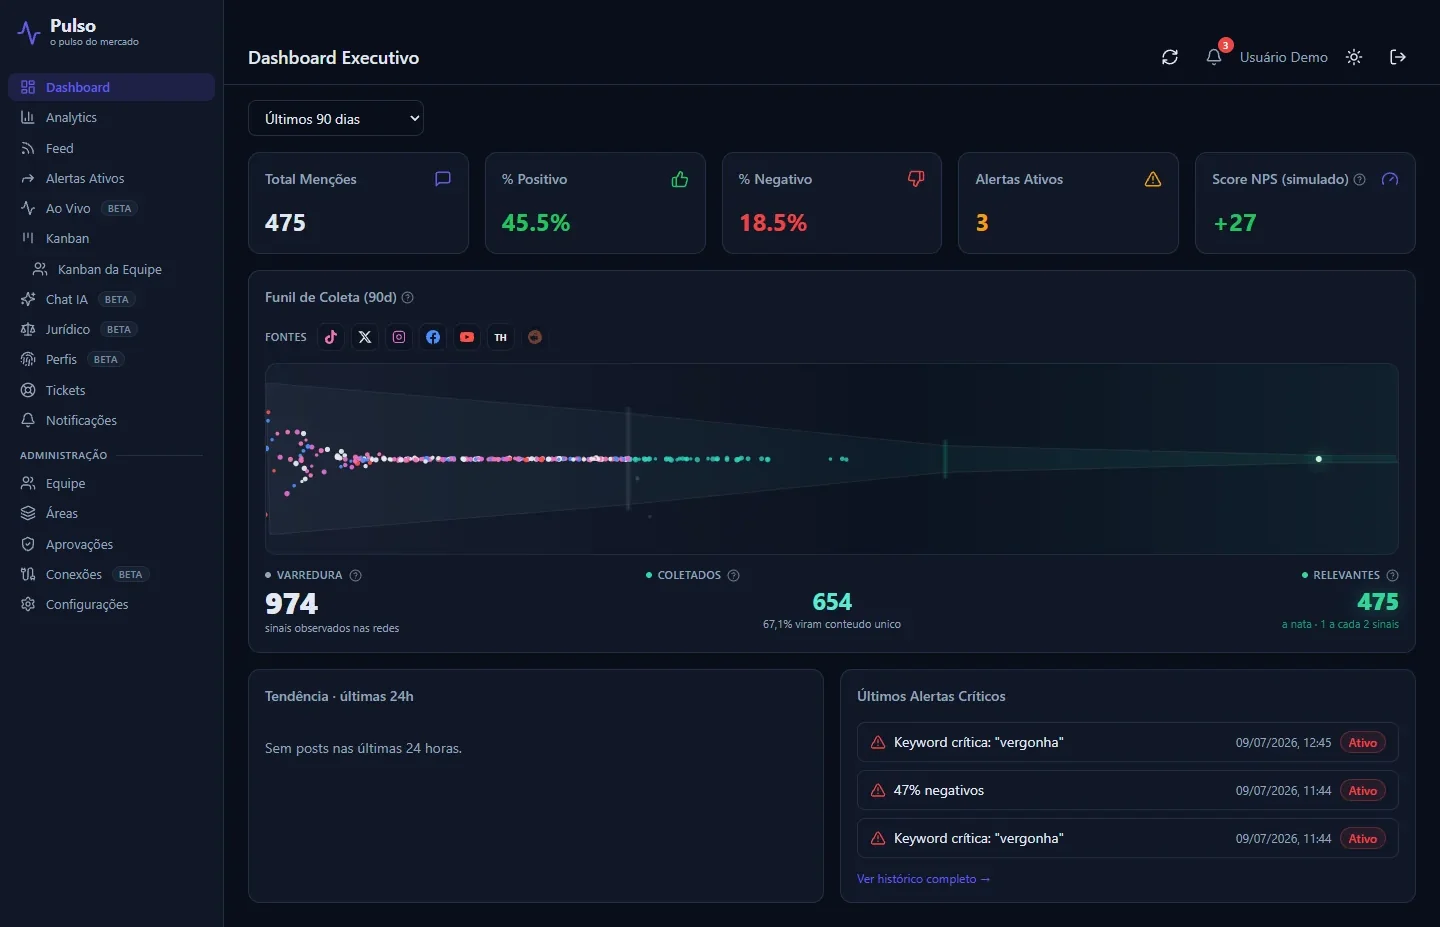Open Configurações settings
The height and width of the screenshot is (927, 1440).
click(111, 604)
